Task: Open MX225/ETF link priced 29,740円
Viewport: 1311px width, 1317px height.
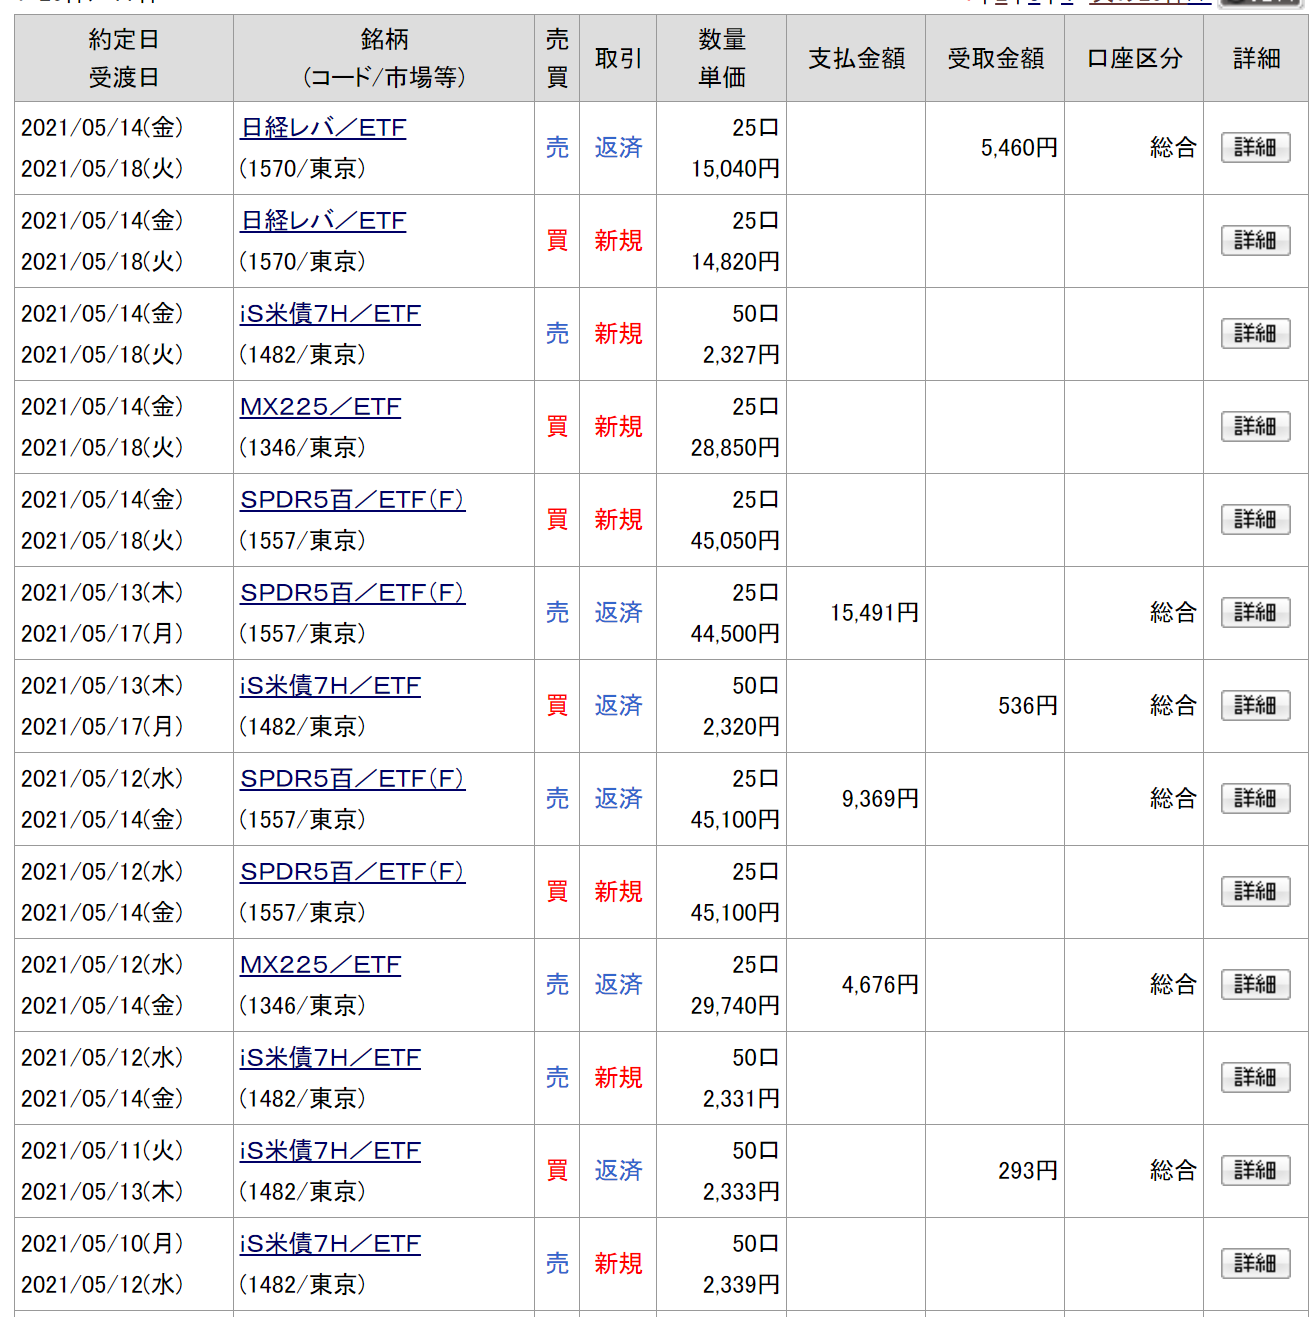Action: click(320, 965)
